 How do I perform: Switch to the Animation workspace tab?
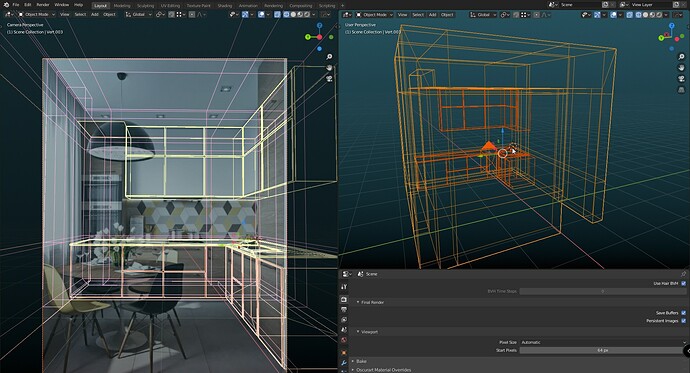248,6
